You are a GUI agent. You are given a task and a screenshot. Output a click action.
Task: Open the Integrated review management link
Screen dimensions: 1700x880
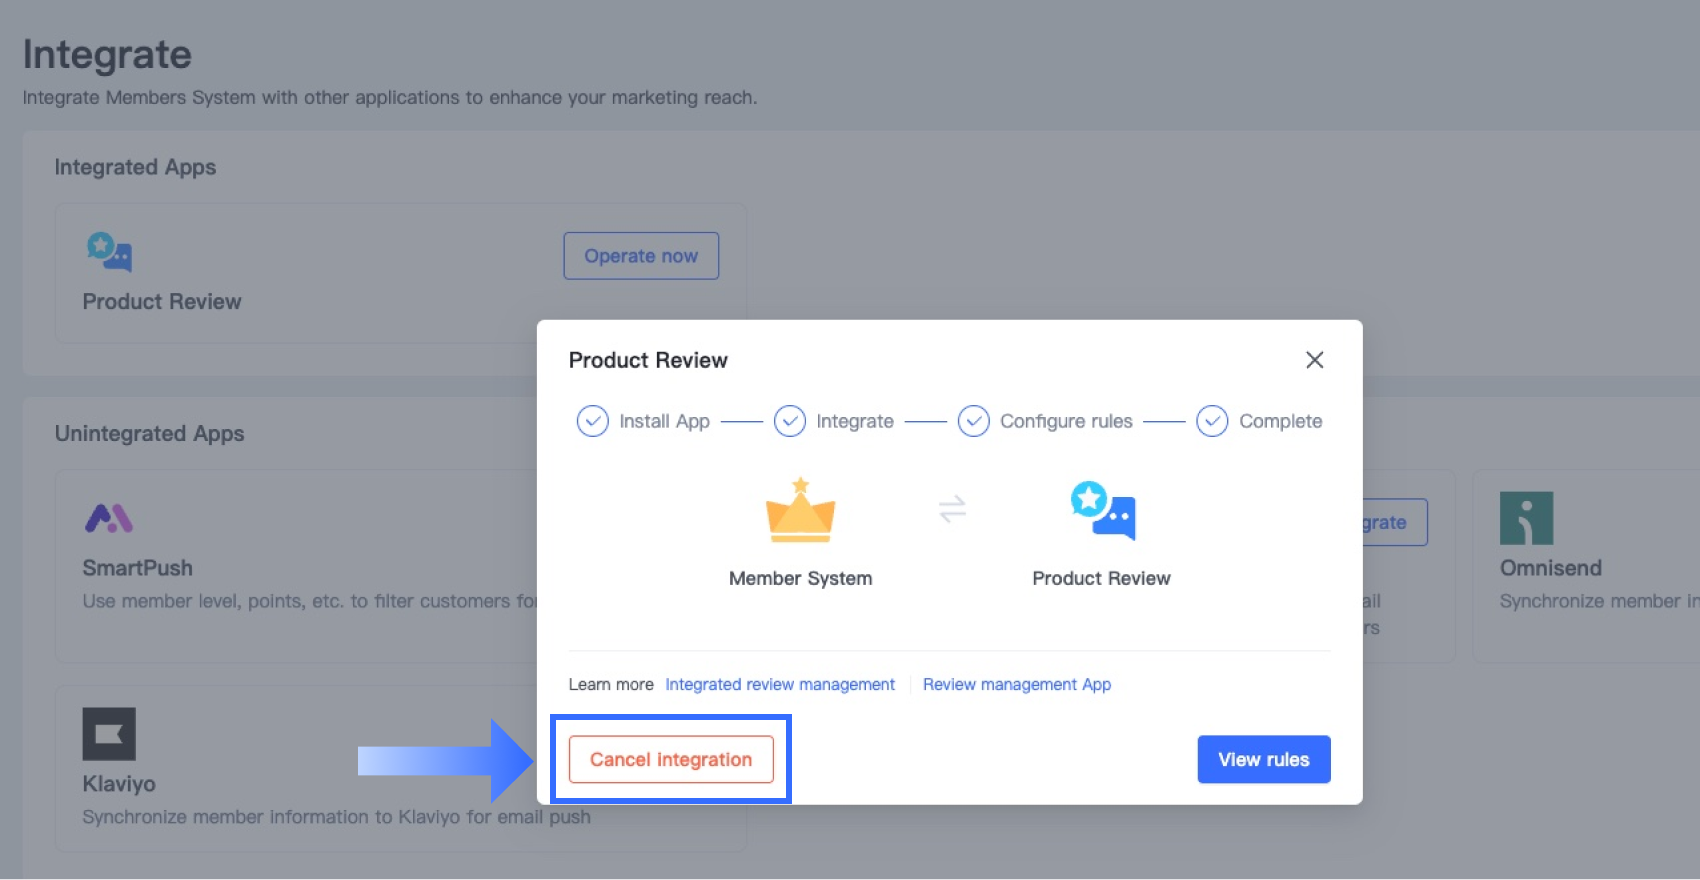tap(780, 684)
